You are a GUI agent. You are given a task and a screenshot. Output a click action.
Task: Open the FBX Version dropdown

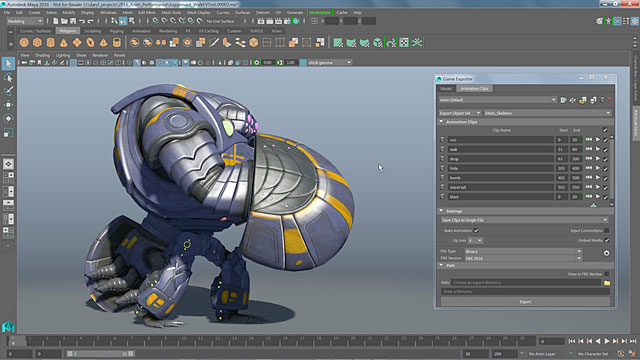(523, 258)
